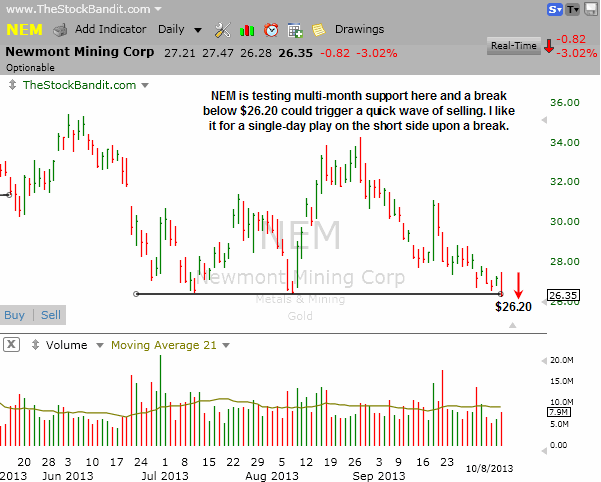Click the Sep 2013 time axis label
601x482 pixels.
[x=379, y=476]
